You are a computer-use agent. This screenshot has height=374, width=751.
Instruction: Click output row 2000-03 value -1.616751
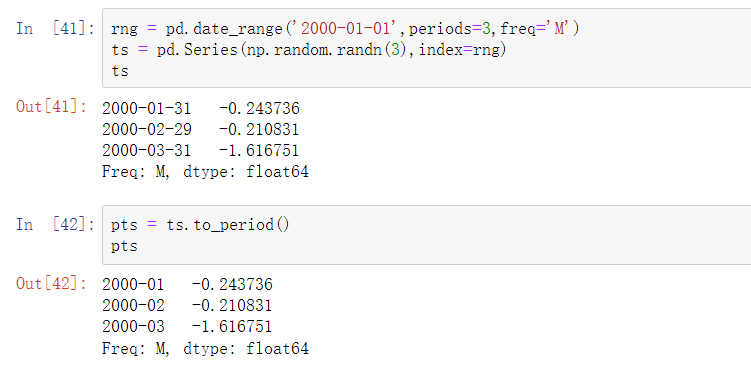click(232, 327)
